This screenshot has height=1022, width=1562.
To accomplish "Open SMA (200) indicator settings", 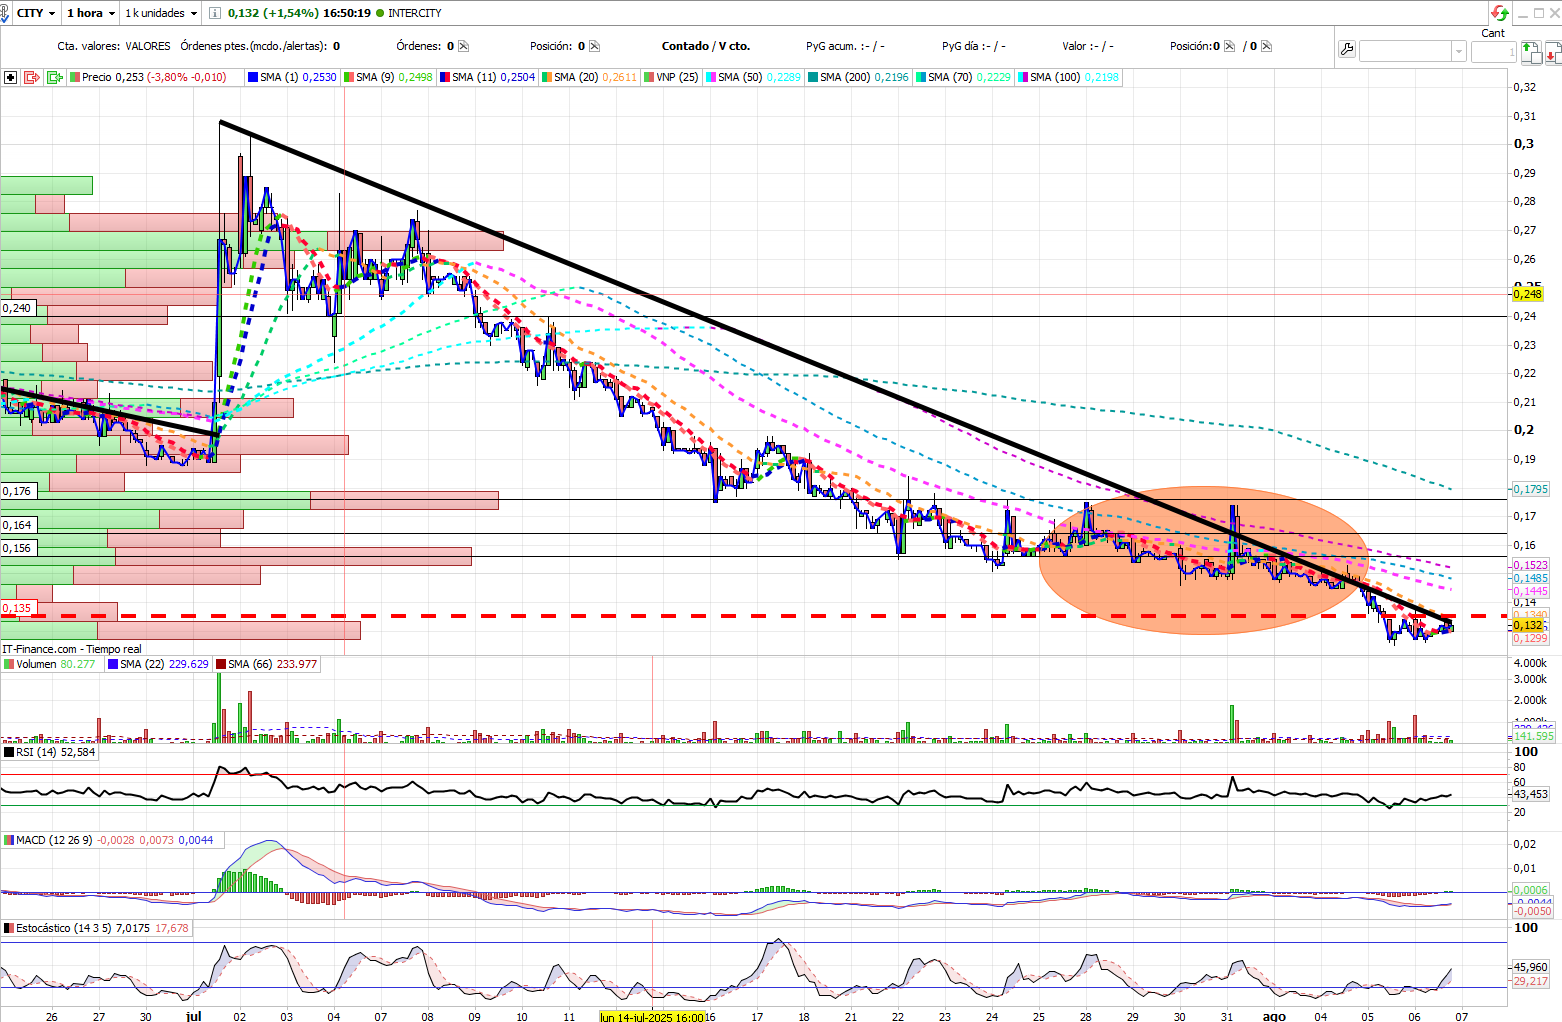I will click(858, 77).
